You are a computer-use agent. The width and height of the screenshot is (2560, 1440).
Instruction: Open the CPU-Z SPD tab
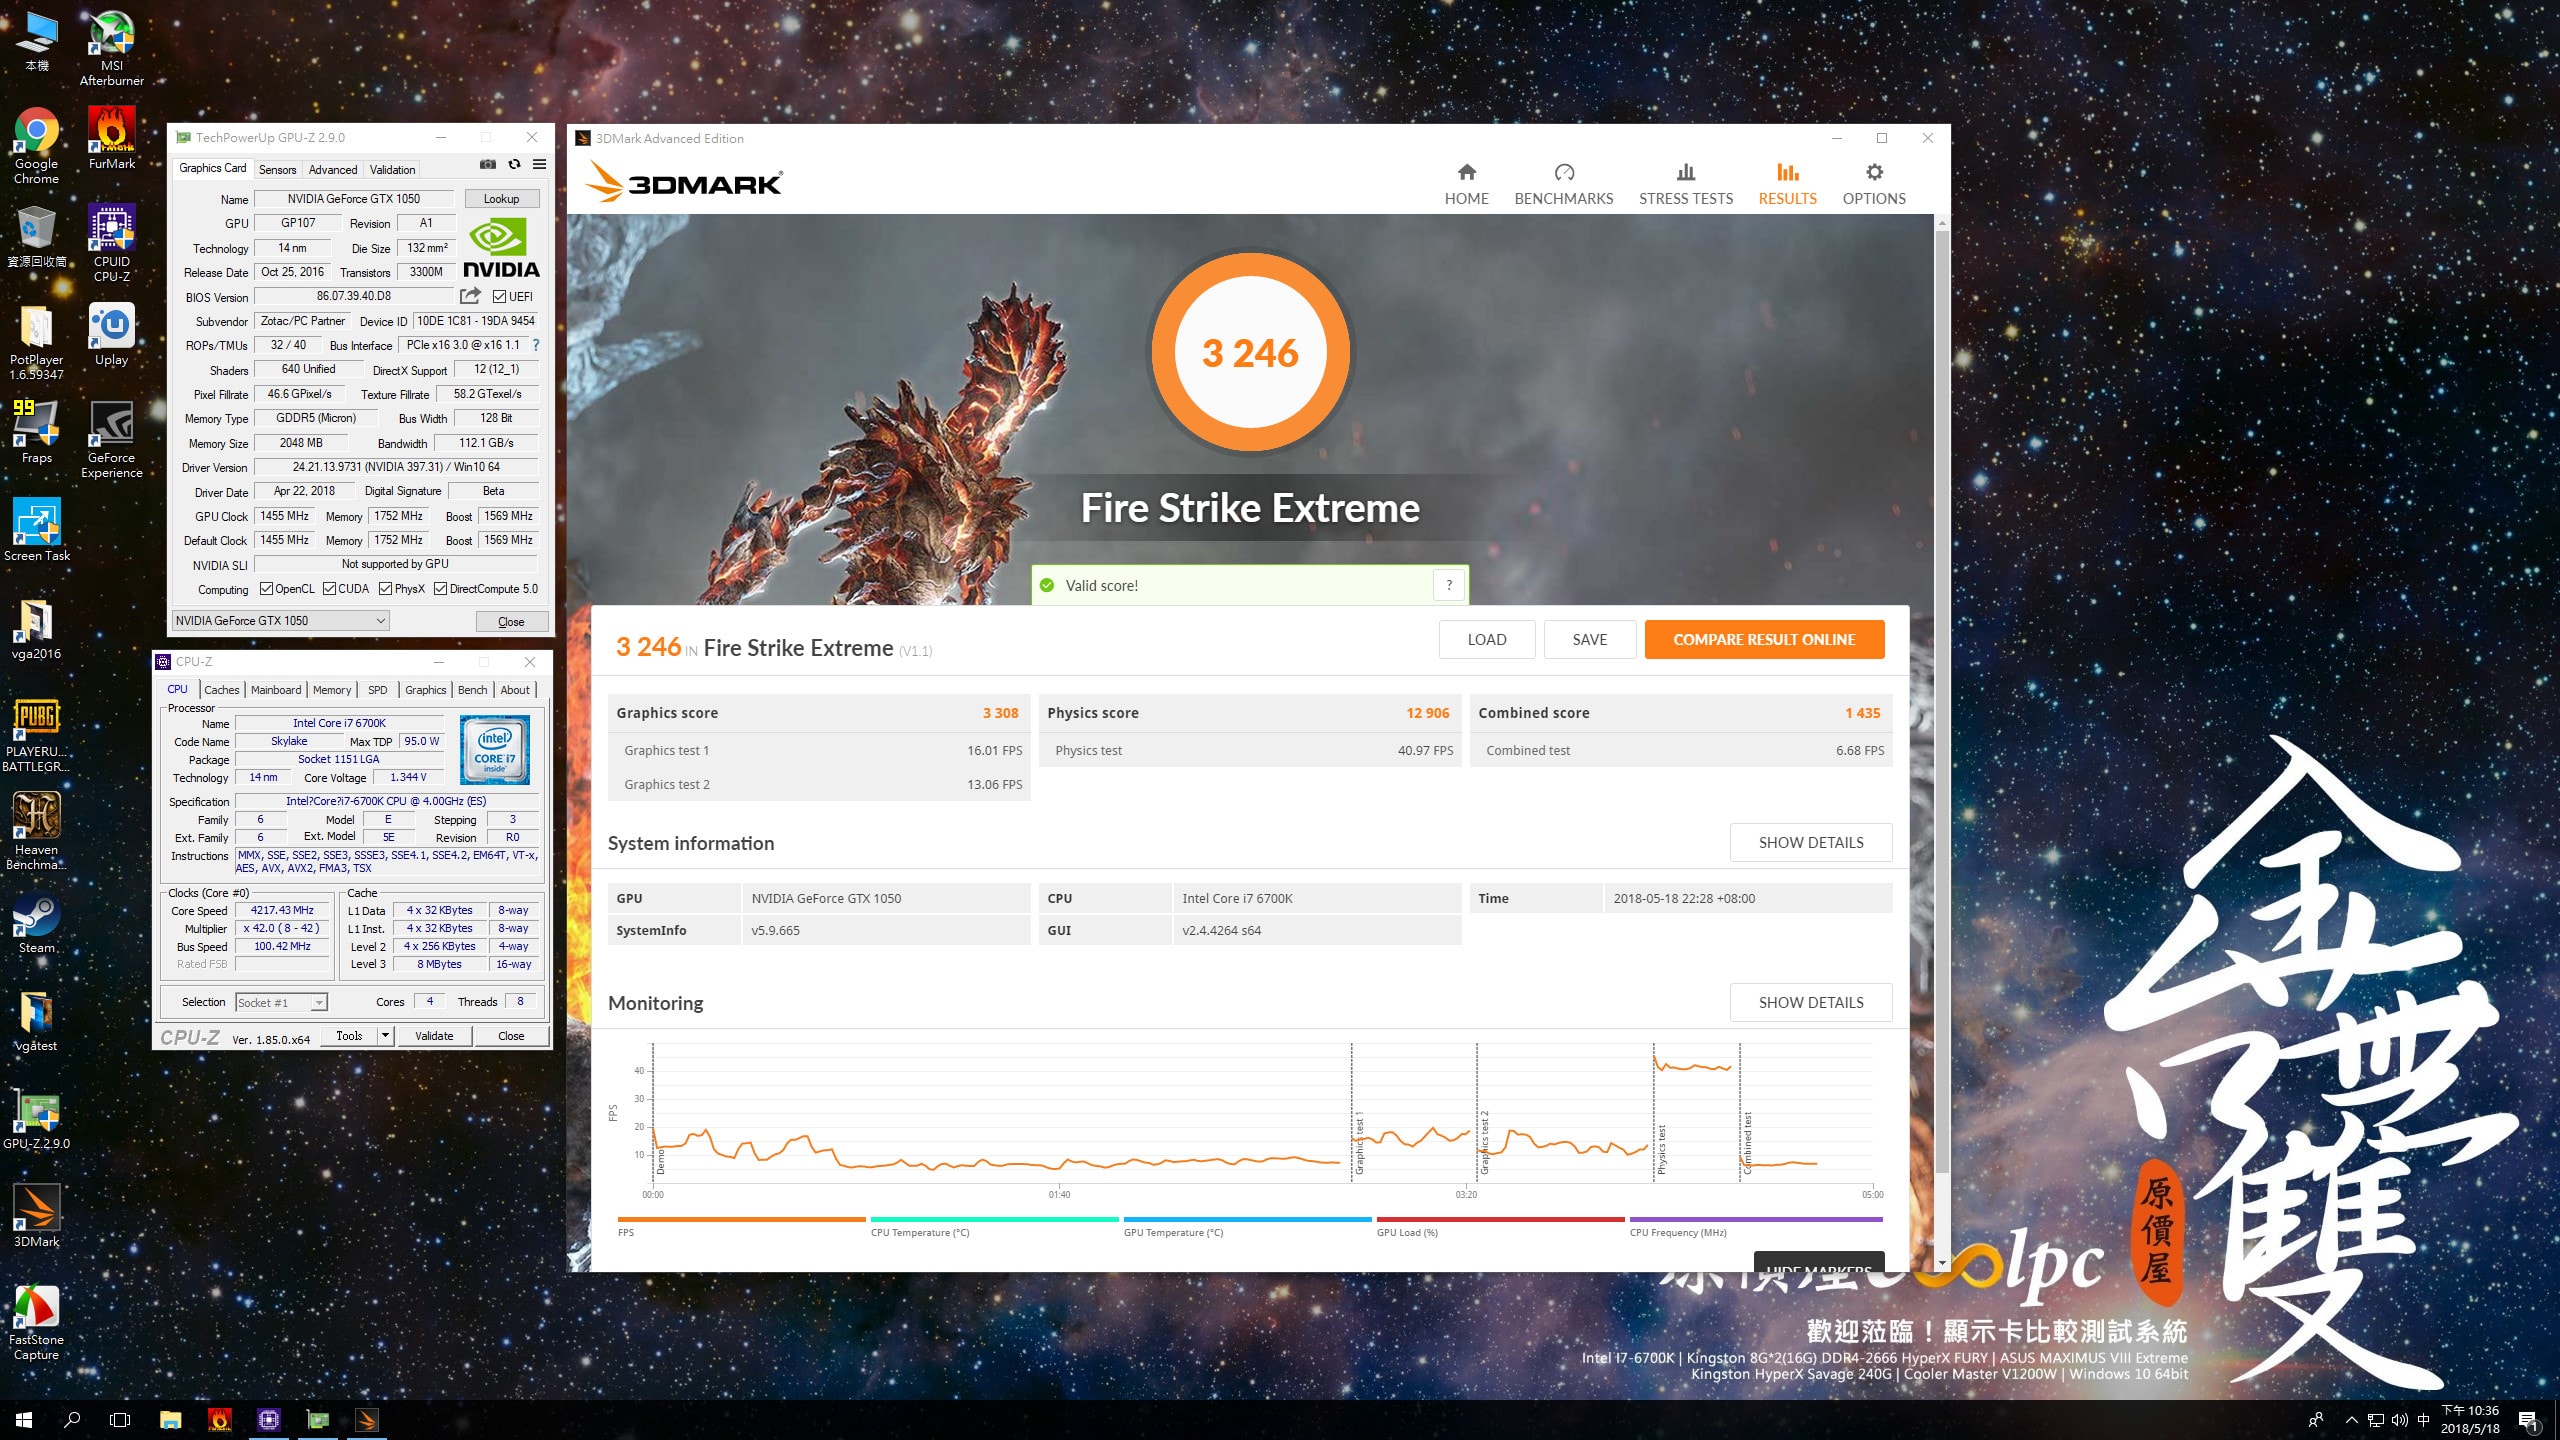point(377,690)
